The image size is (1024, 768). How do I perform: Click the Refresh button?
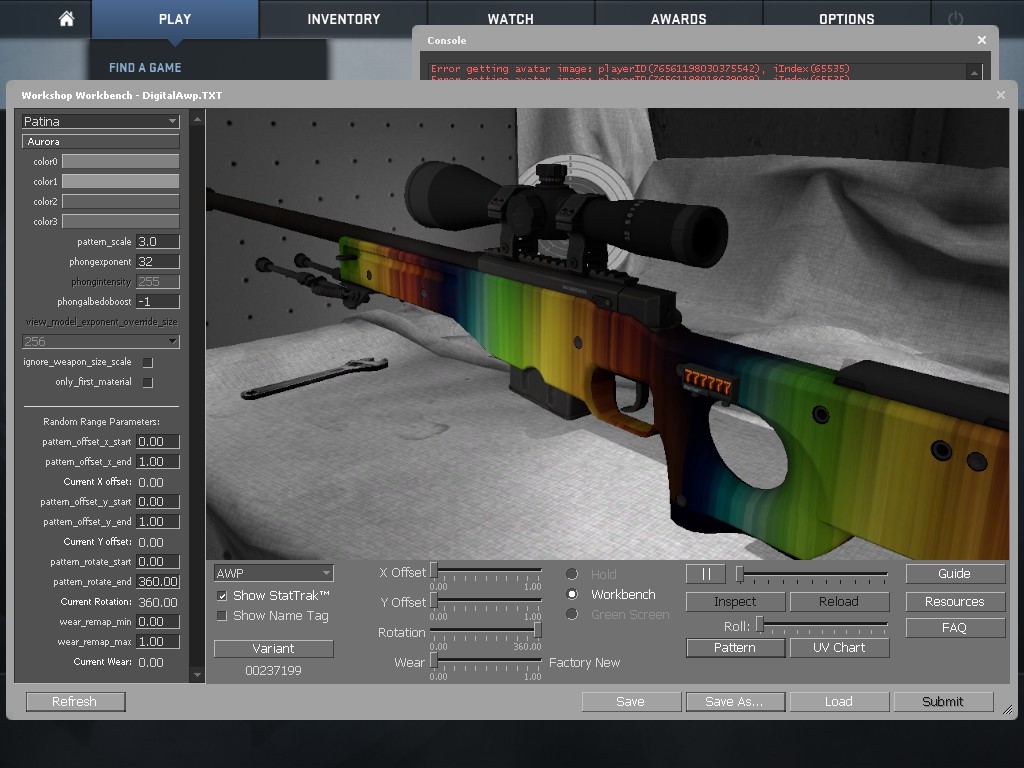75,701
